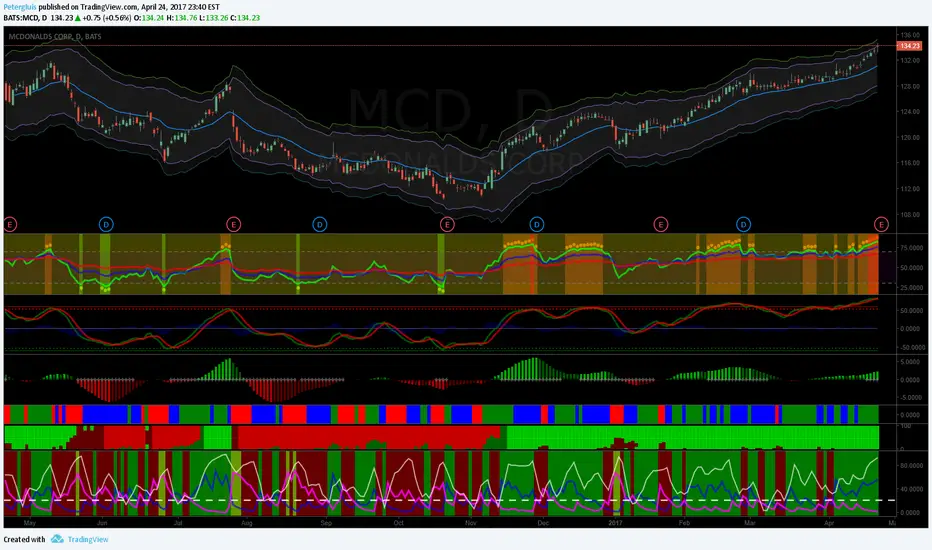The height and width of the screenshot is (550, 932).
Task: Click the +0.75 (+0.56%) change value
Action: [107, 18]
